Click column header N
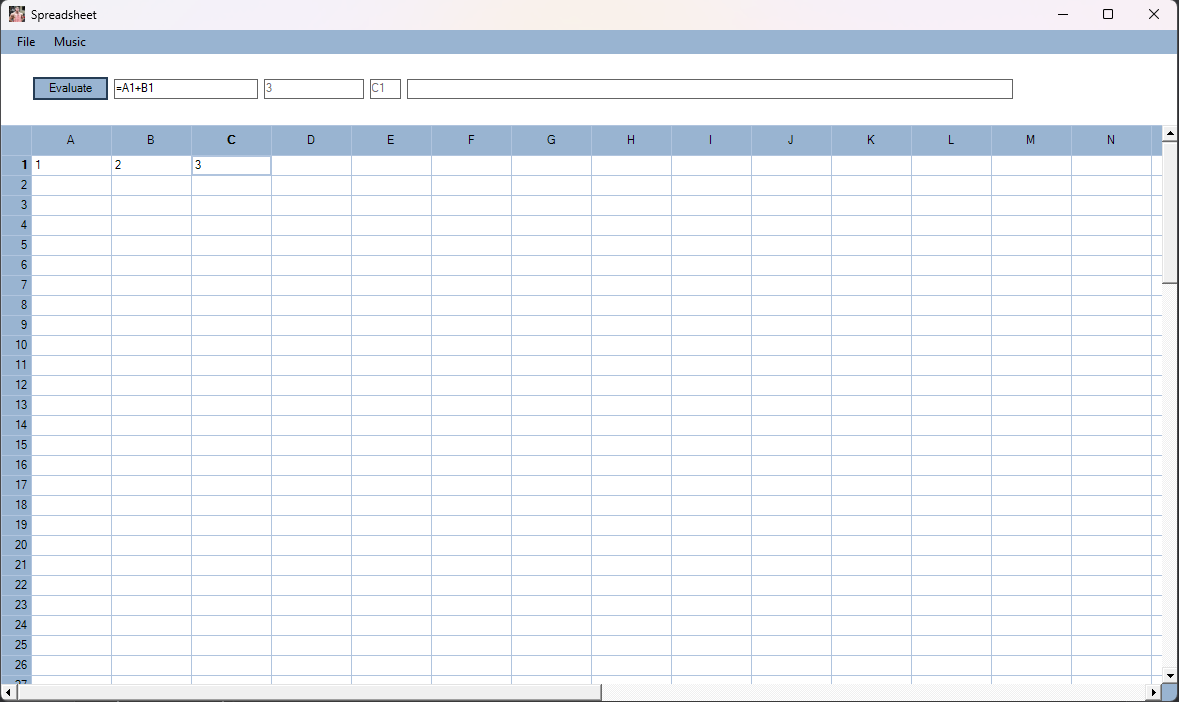The height and width of the screenshot is (702, 1179). pos(1111,140)
